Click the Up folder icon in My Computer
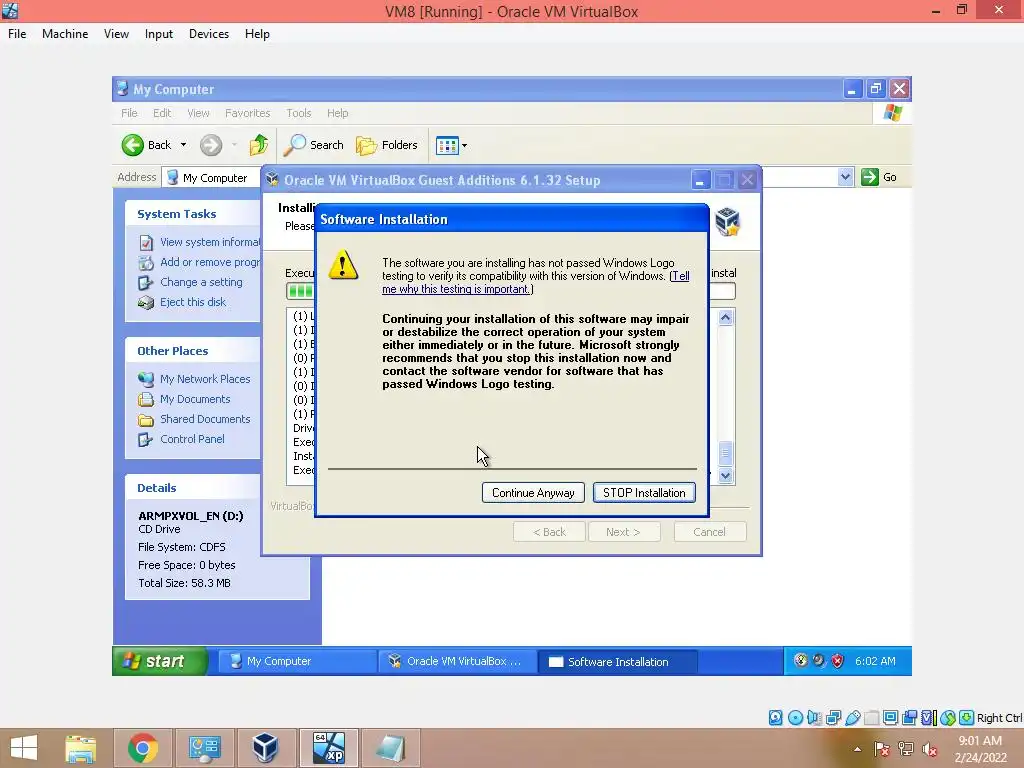The image size is (1024, 768). [x=259, y=145]
